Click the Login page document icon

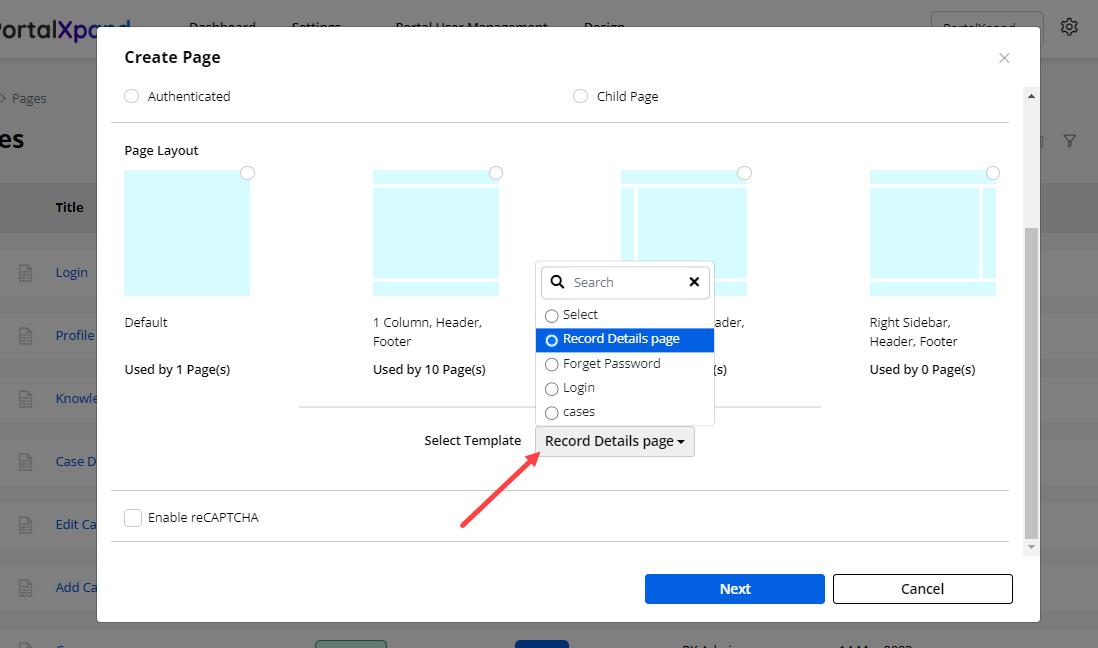(26, 273)
